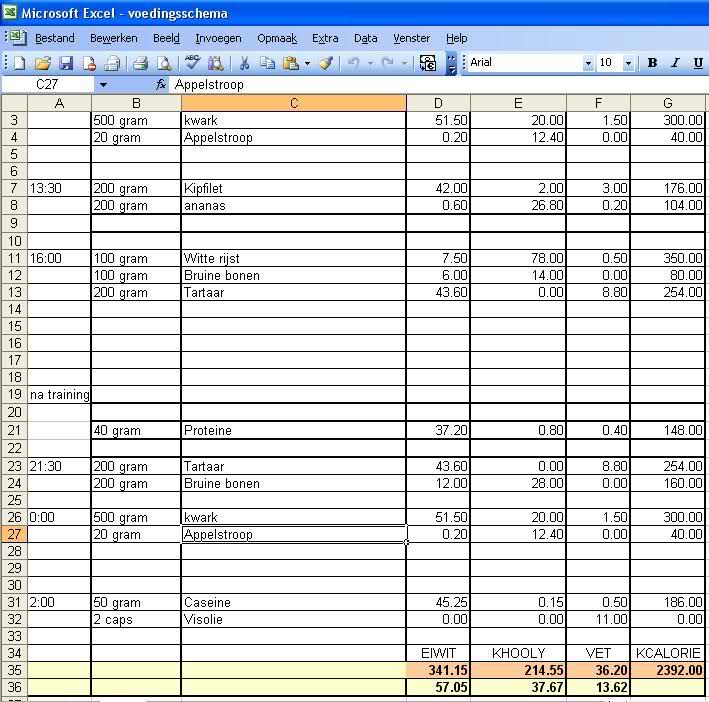Select row 35 header
The width and height of the screenshot is (709, 702).
(14, 670)
